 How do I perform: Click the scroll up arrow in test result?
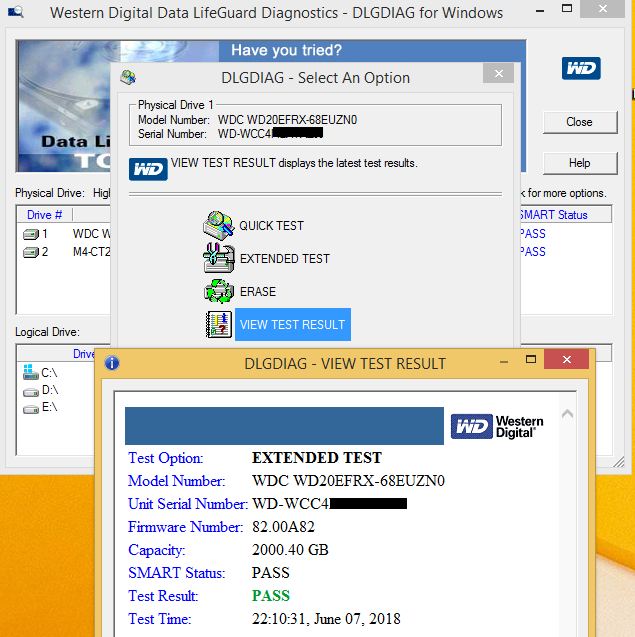pos(567,414)
